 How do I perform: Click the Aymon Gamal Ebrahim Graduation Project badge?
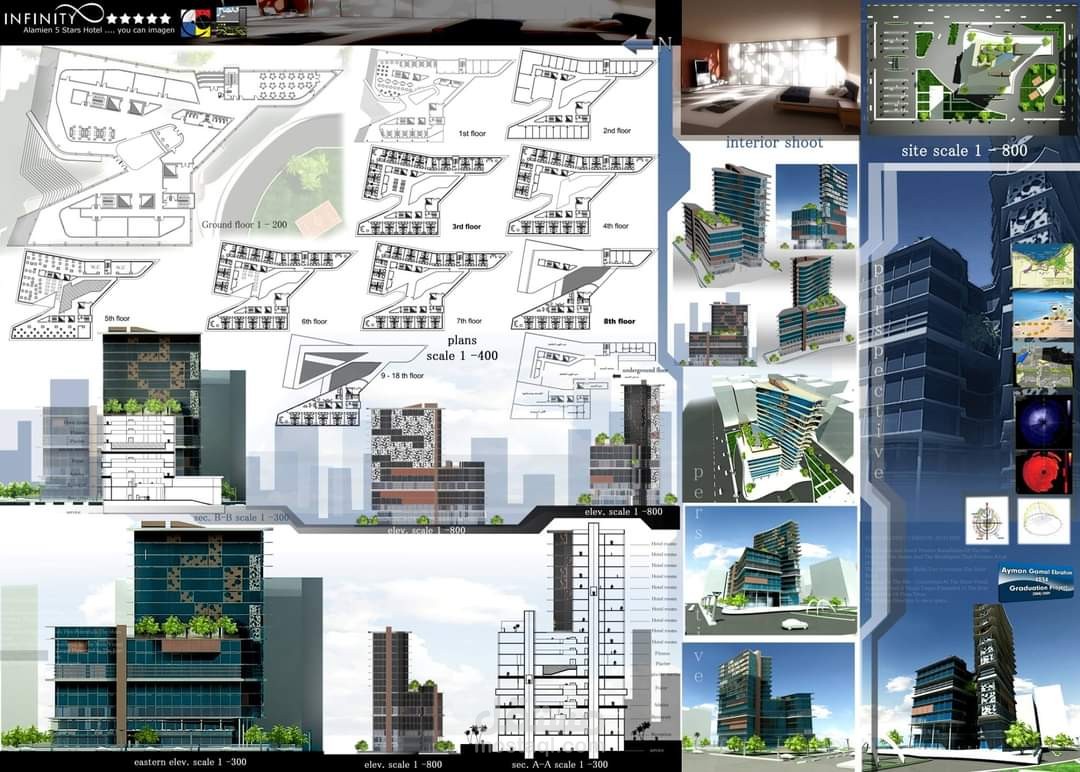pyautogui.click(x=1035, y=583)
